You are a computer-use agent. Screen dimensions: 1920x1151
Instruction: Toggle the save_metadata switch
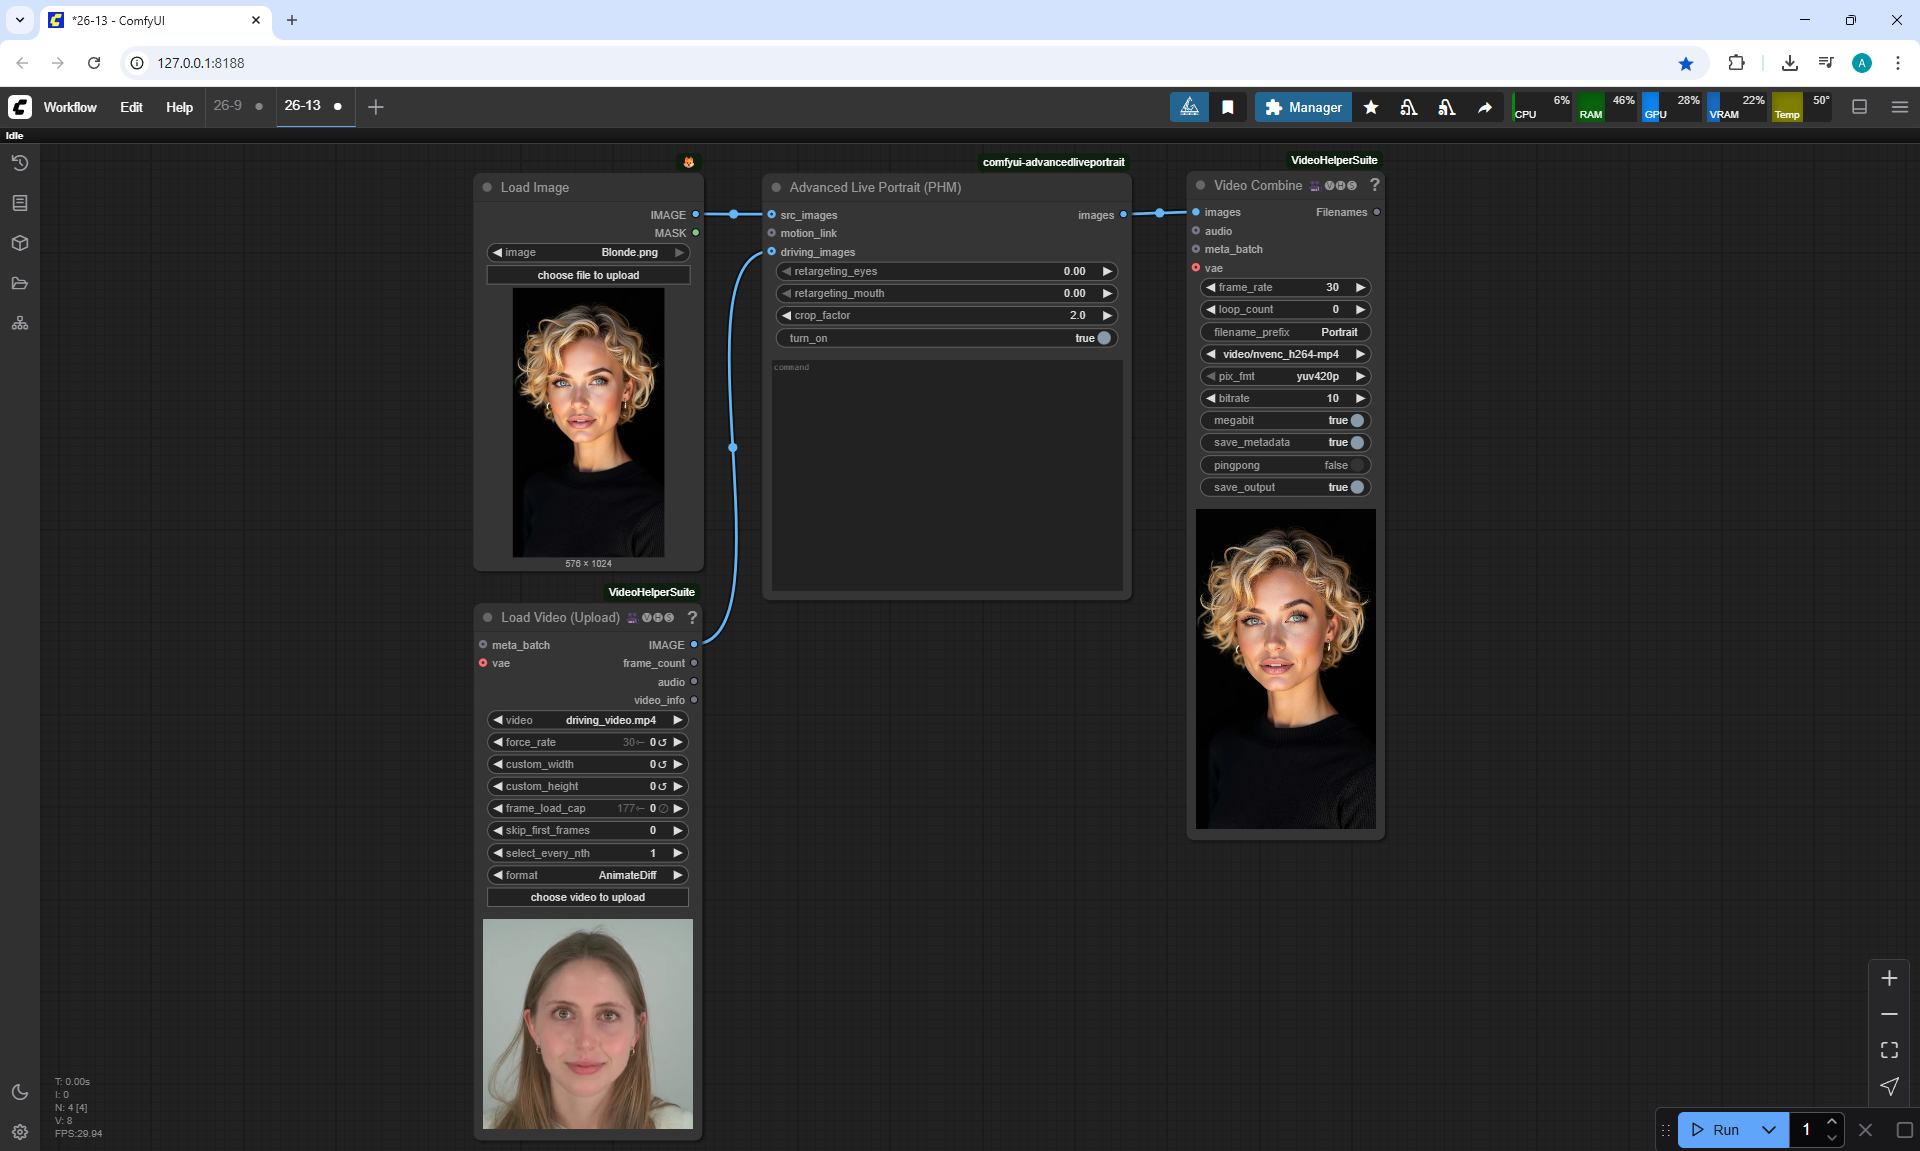1356,443
